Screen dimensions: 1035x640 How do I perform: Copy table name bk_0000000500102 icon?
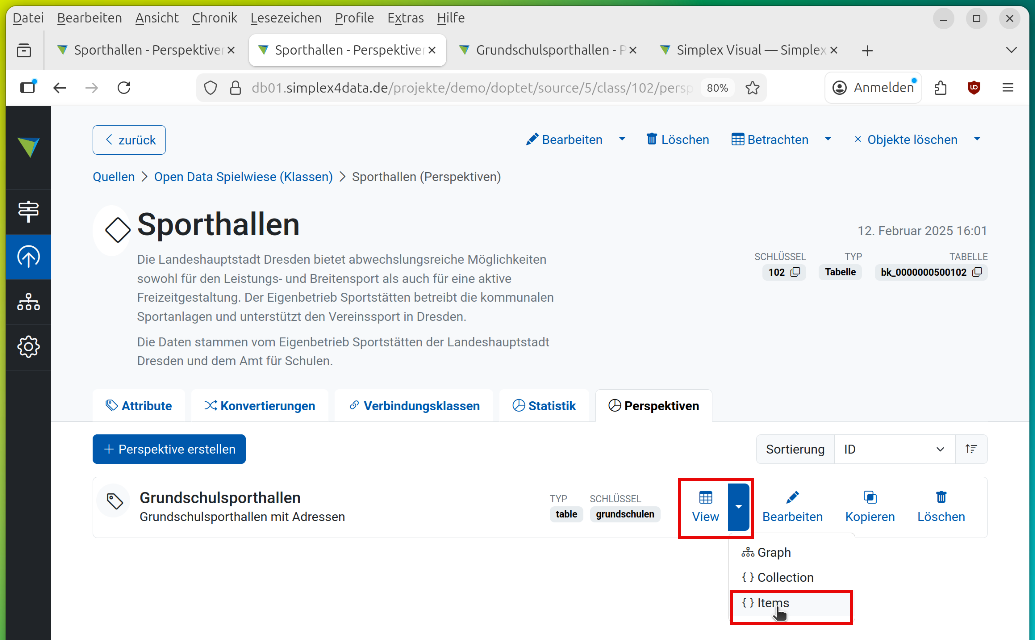click(x=977, y=272)
